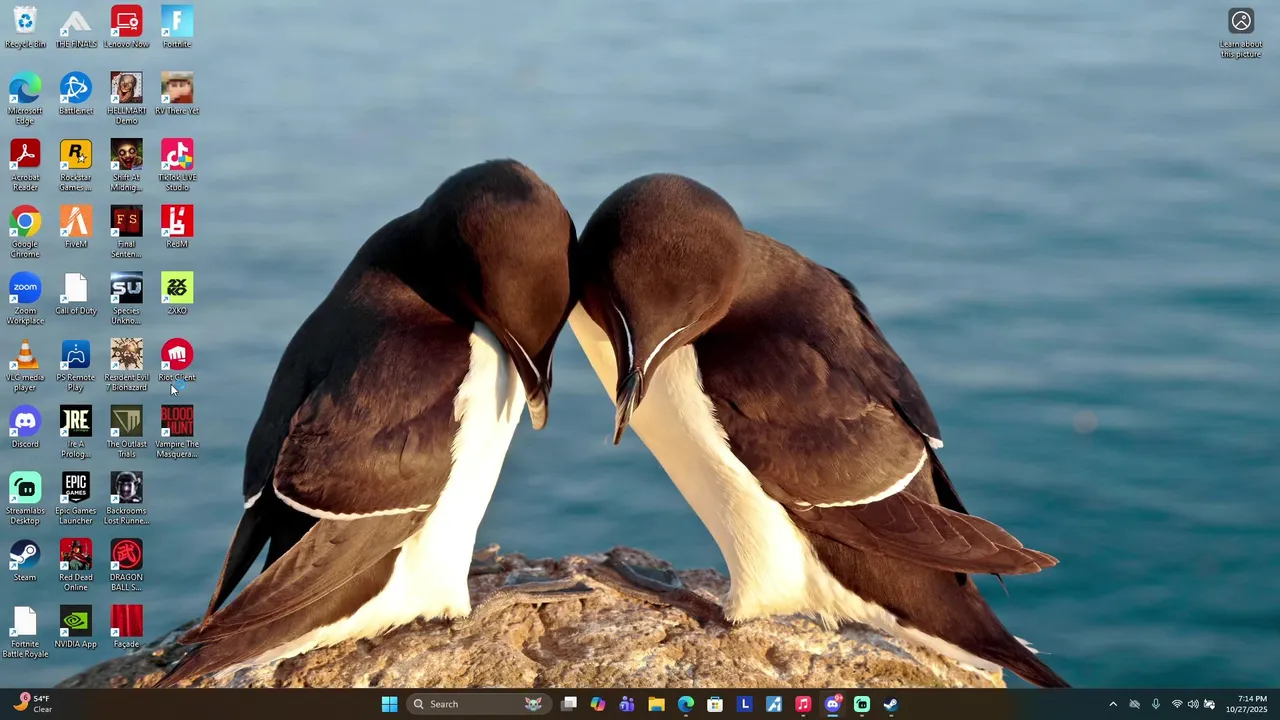This screenshot has height=720, width=1280.
Task: Select Call of Duty desktop file
Action: 76,294
